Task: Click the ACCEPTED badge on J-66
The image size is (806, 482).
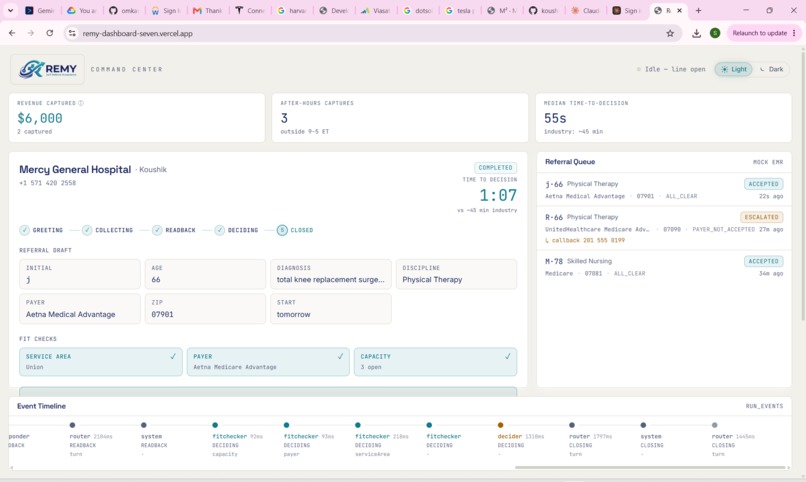Action: click(763, 184)
